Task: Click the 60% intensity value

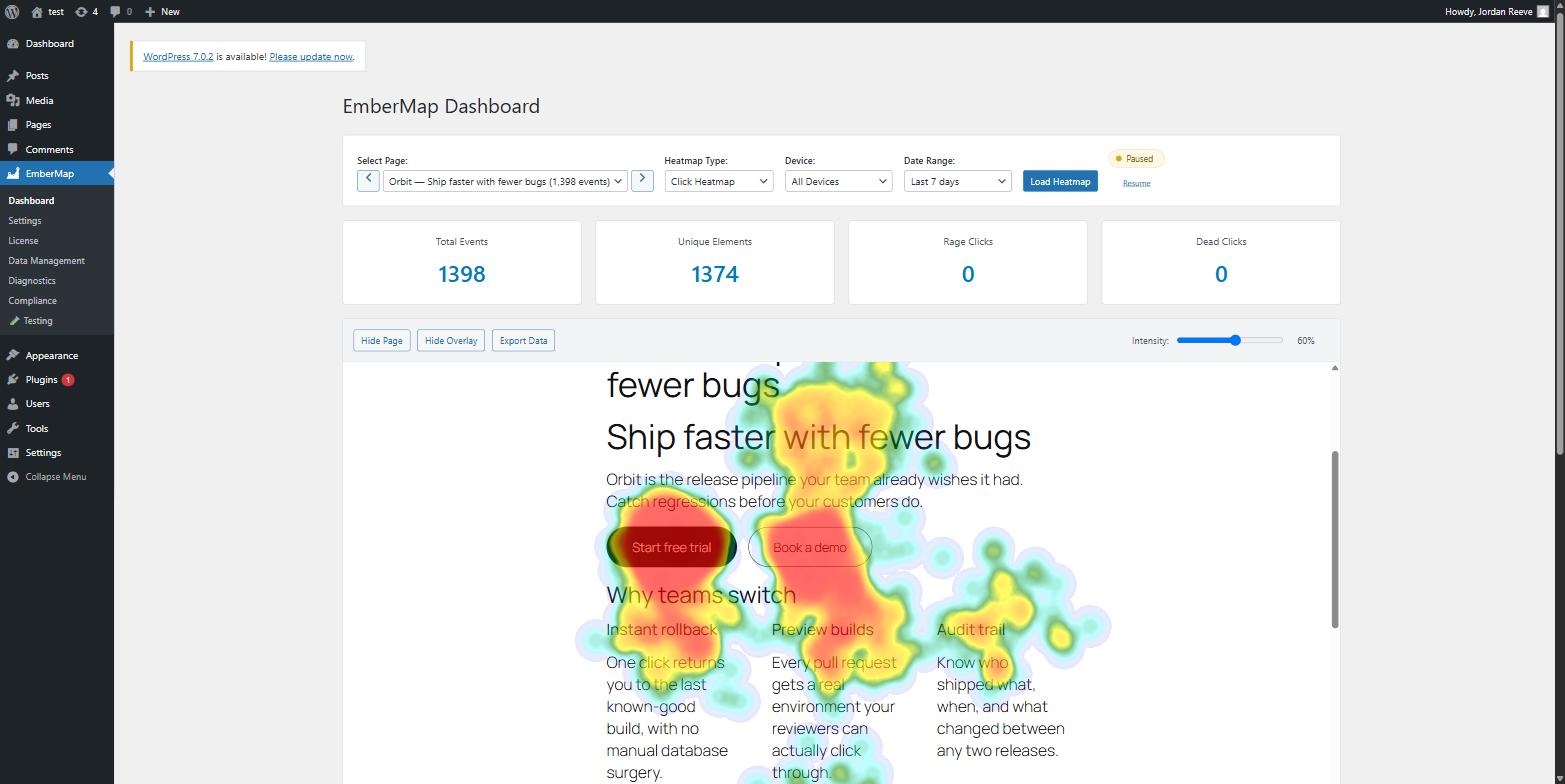Action: pos(1305,341)
